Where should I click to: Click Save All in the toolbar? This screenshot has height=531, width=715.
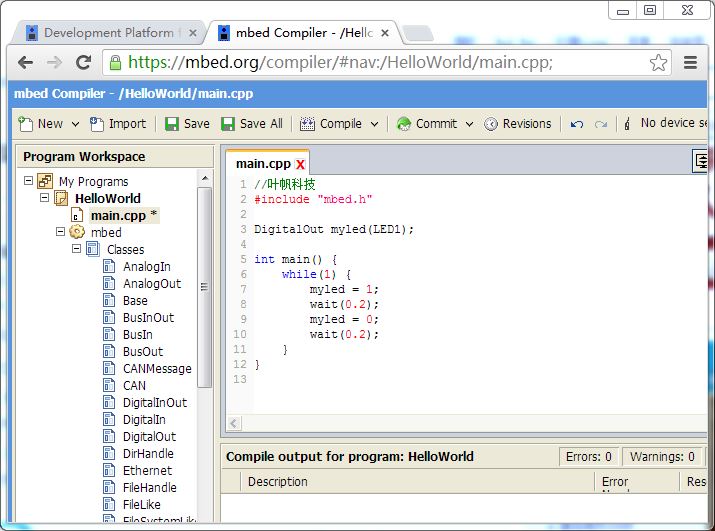[252, 124]
